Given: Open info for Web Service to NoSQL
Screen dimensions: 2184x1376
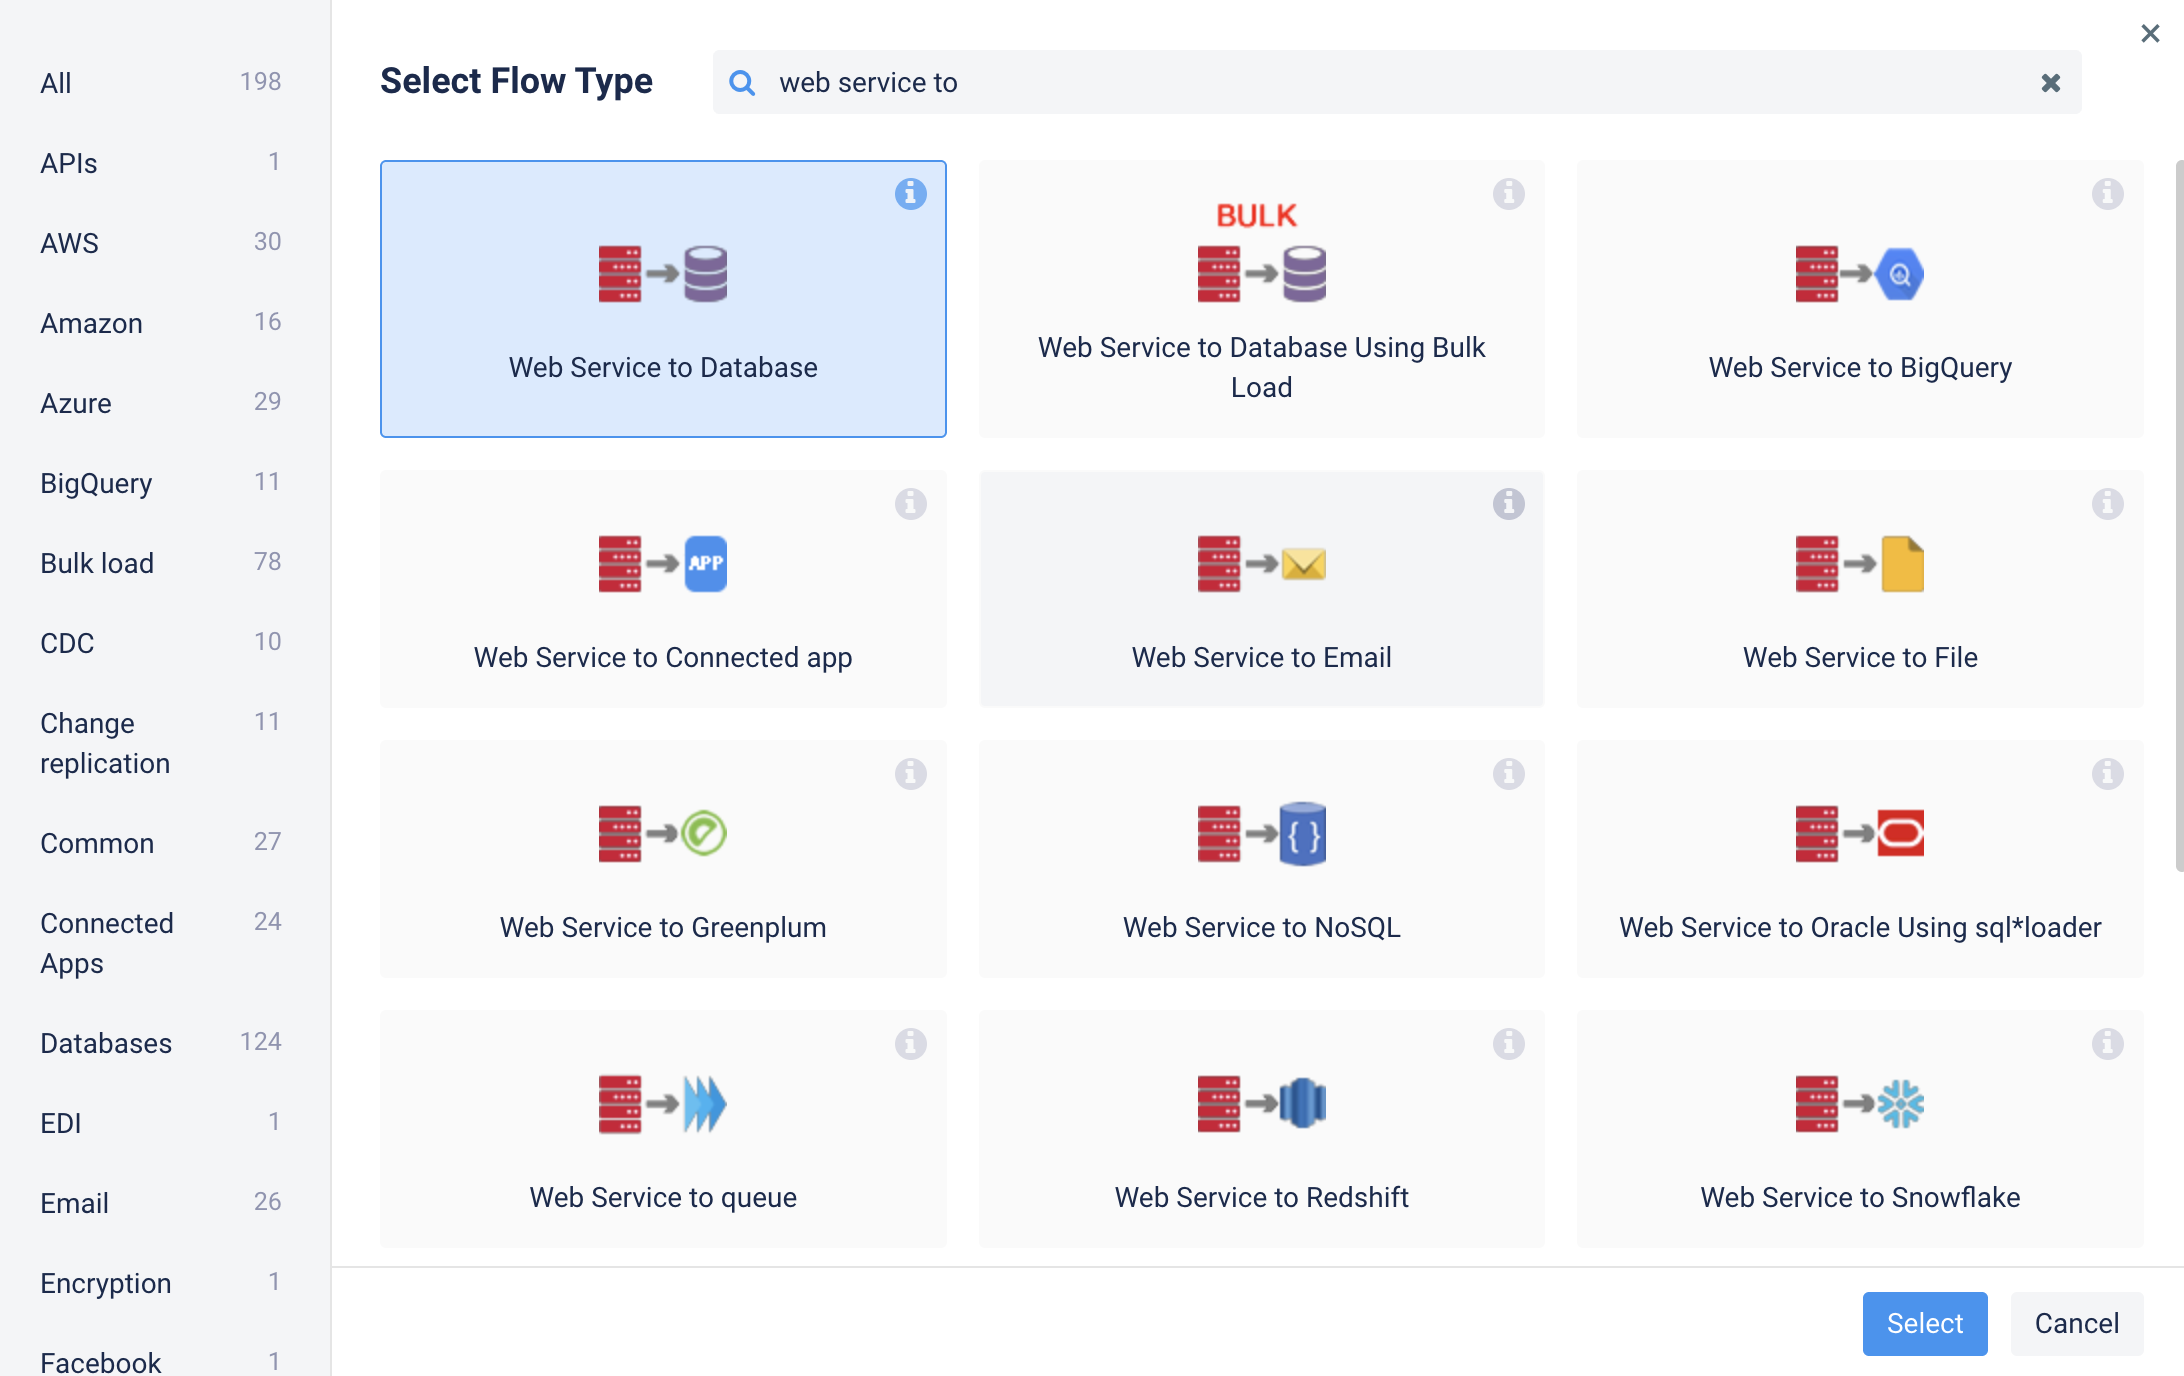Looking at the screenshot, I should (x=1508, y=773).
